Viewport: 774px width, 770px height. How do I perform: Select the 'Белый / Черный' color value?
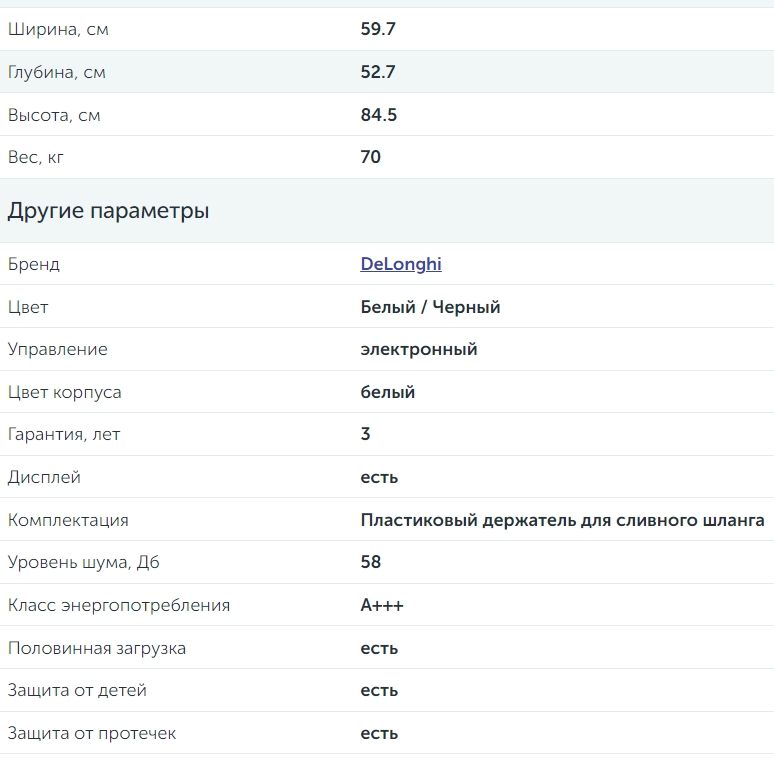coord(430,307)
